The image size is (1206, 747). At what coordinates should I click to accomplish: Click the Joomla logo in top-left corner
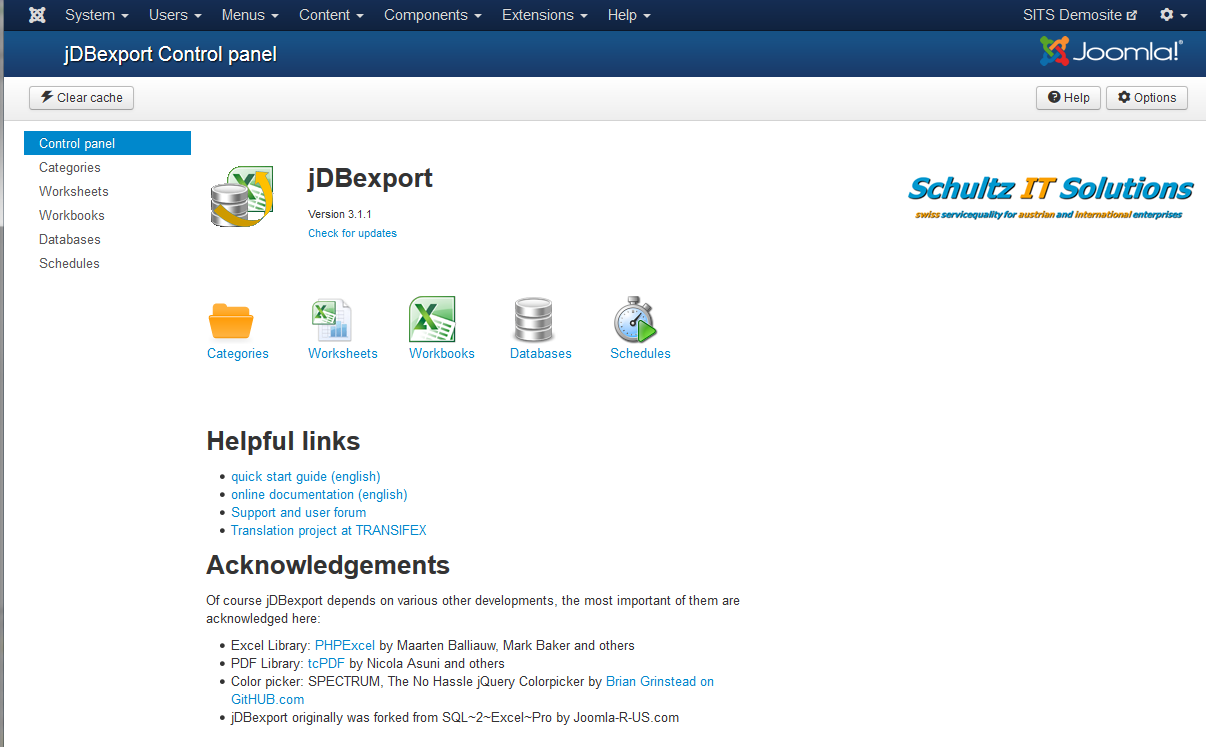(x=37, y=15)
